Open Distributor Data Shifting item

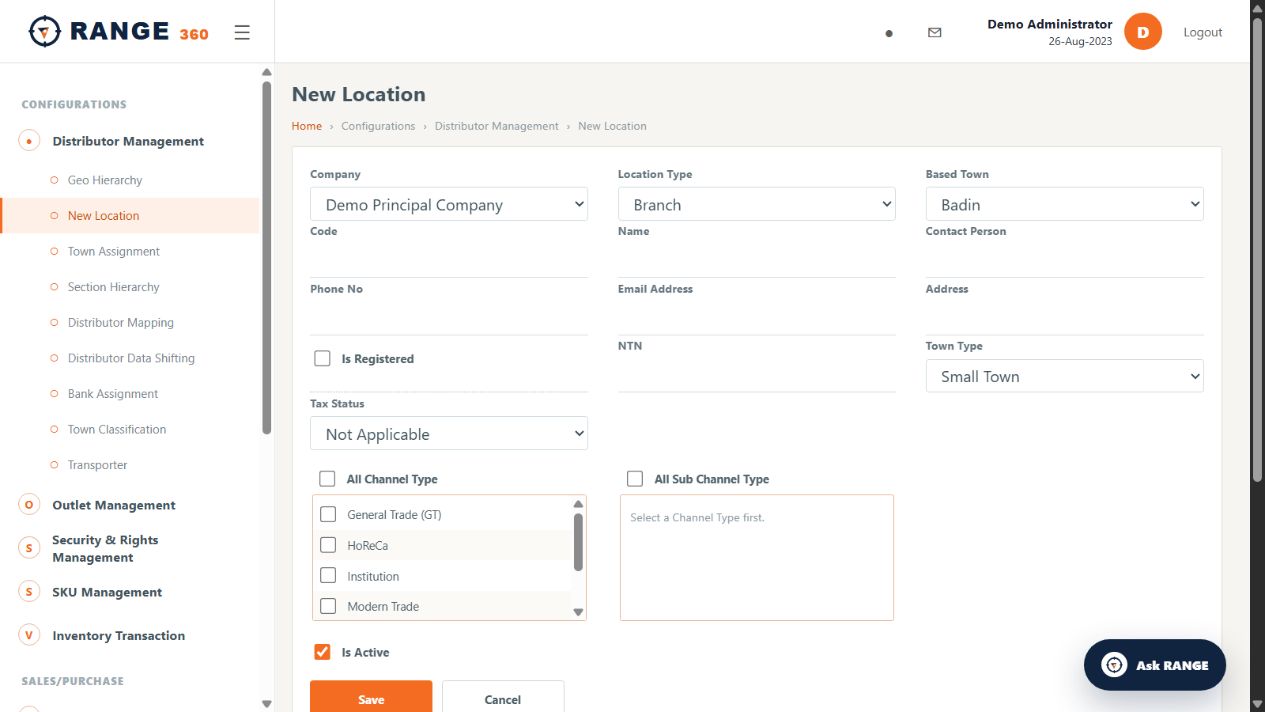coord(131,358)
